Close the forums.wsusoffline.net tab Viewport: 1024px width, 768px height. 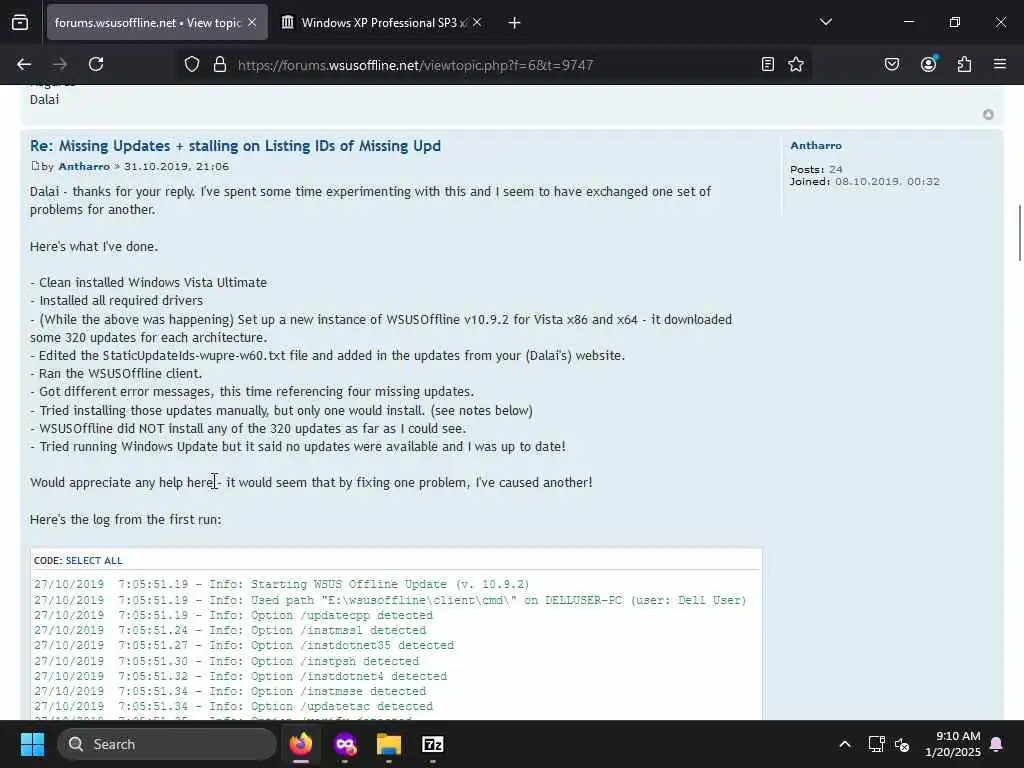252,23
